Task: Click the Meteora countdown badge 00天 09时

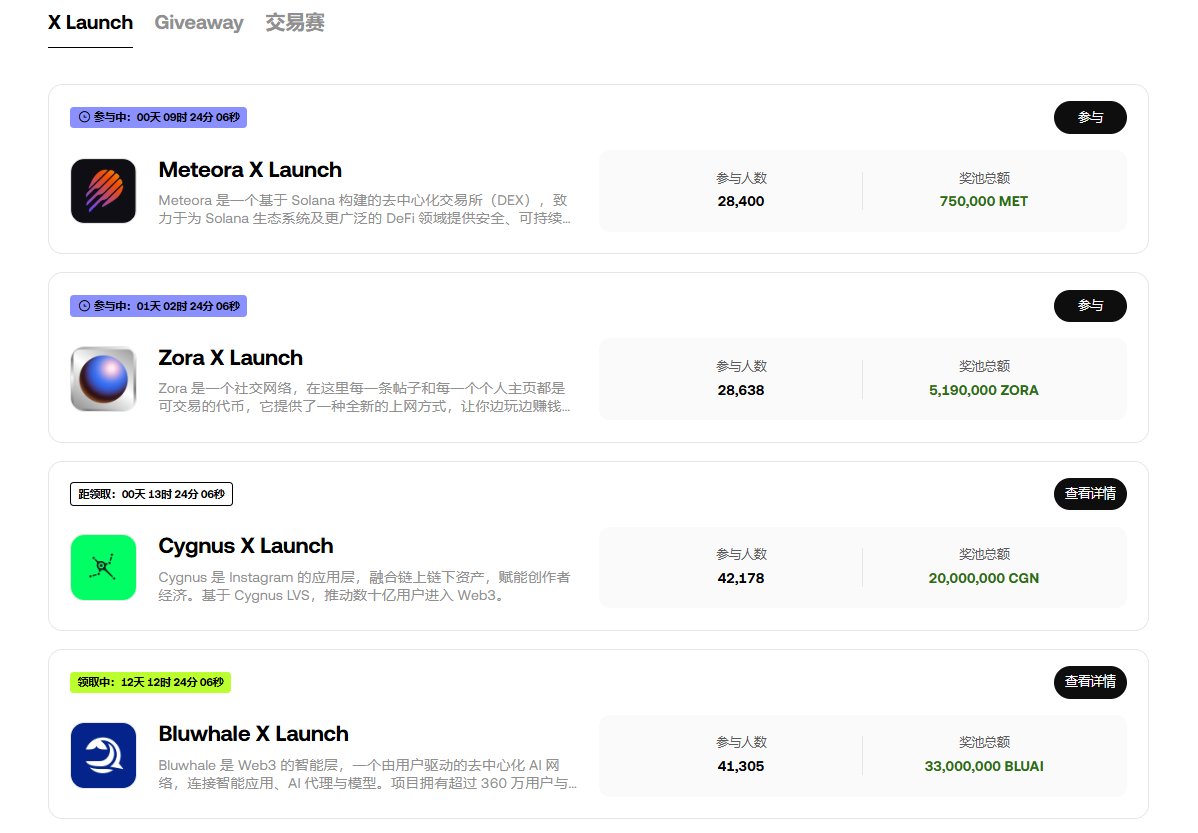Action: pos(158,117)
